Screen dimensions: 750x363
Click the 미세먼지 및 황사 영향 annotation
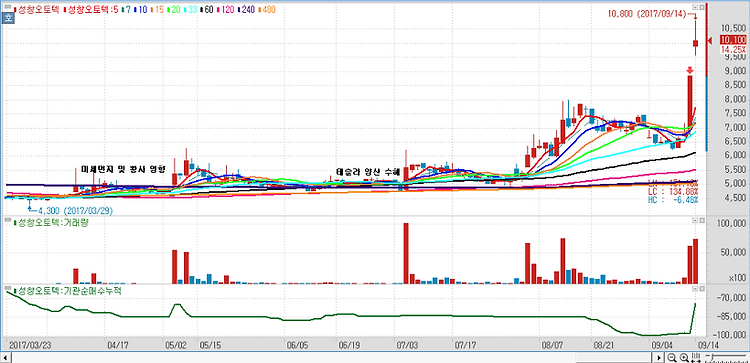coord(123,169)
